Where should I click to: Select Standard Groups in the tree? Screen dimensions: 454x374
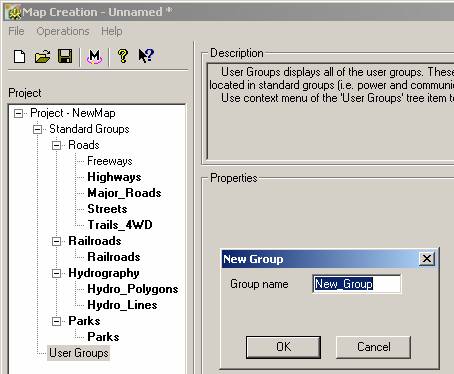tap(89, 129)
